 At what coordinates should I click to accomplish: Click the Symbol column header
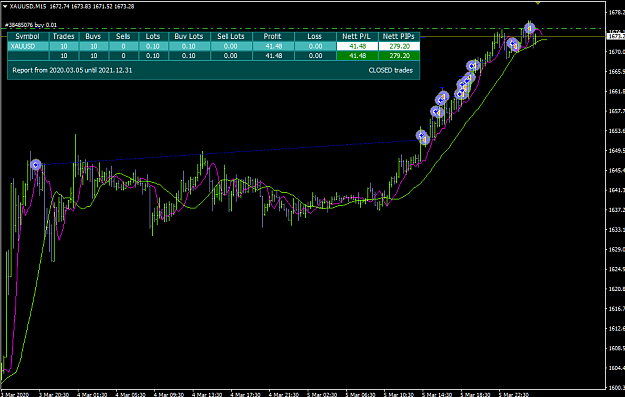(28, 36)
